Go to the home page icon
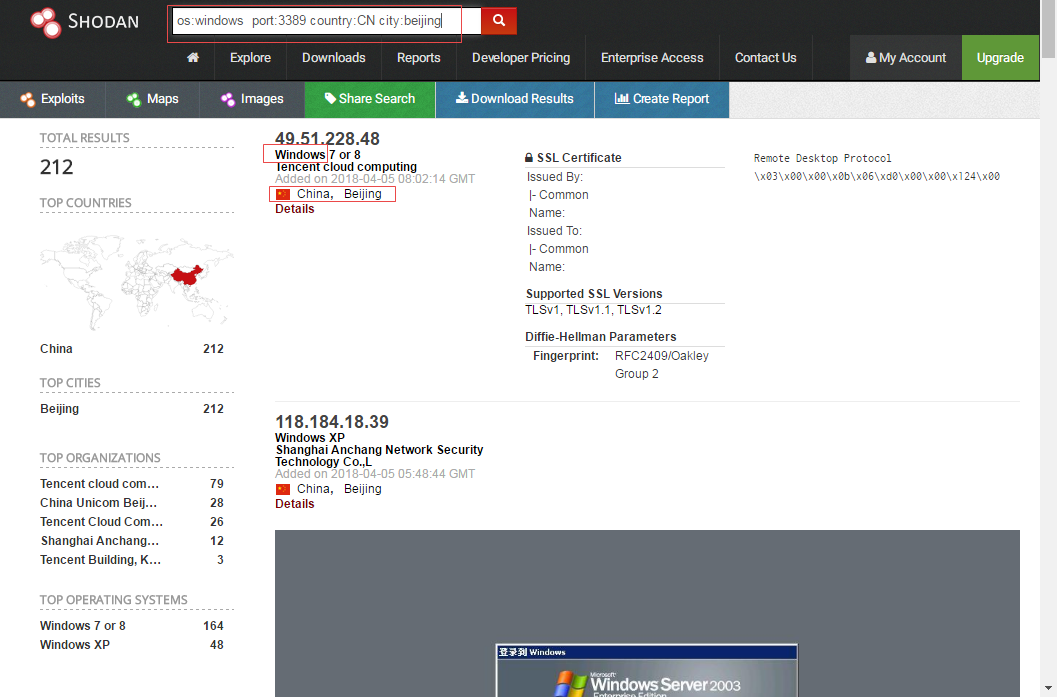 [x=193, y=57]
